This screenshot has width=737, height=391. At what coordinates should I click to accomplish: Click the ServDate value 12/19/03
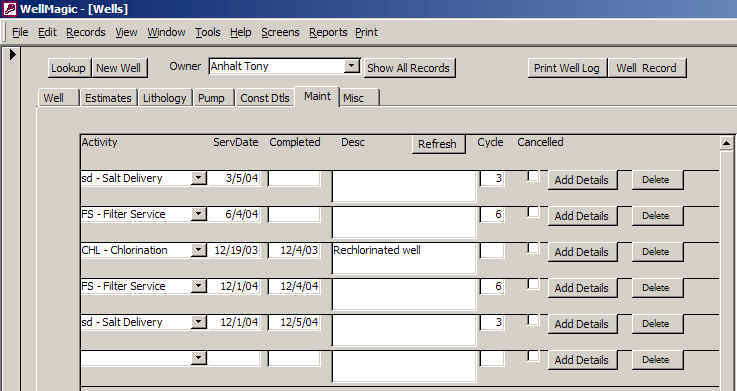click(x=236, y=250)
